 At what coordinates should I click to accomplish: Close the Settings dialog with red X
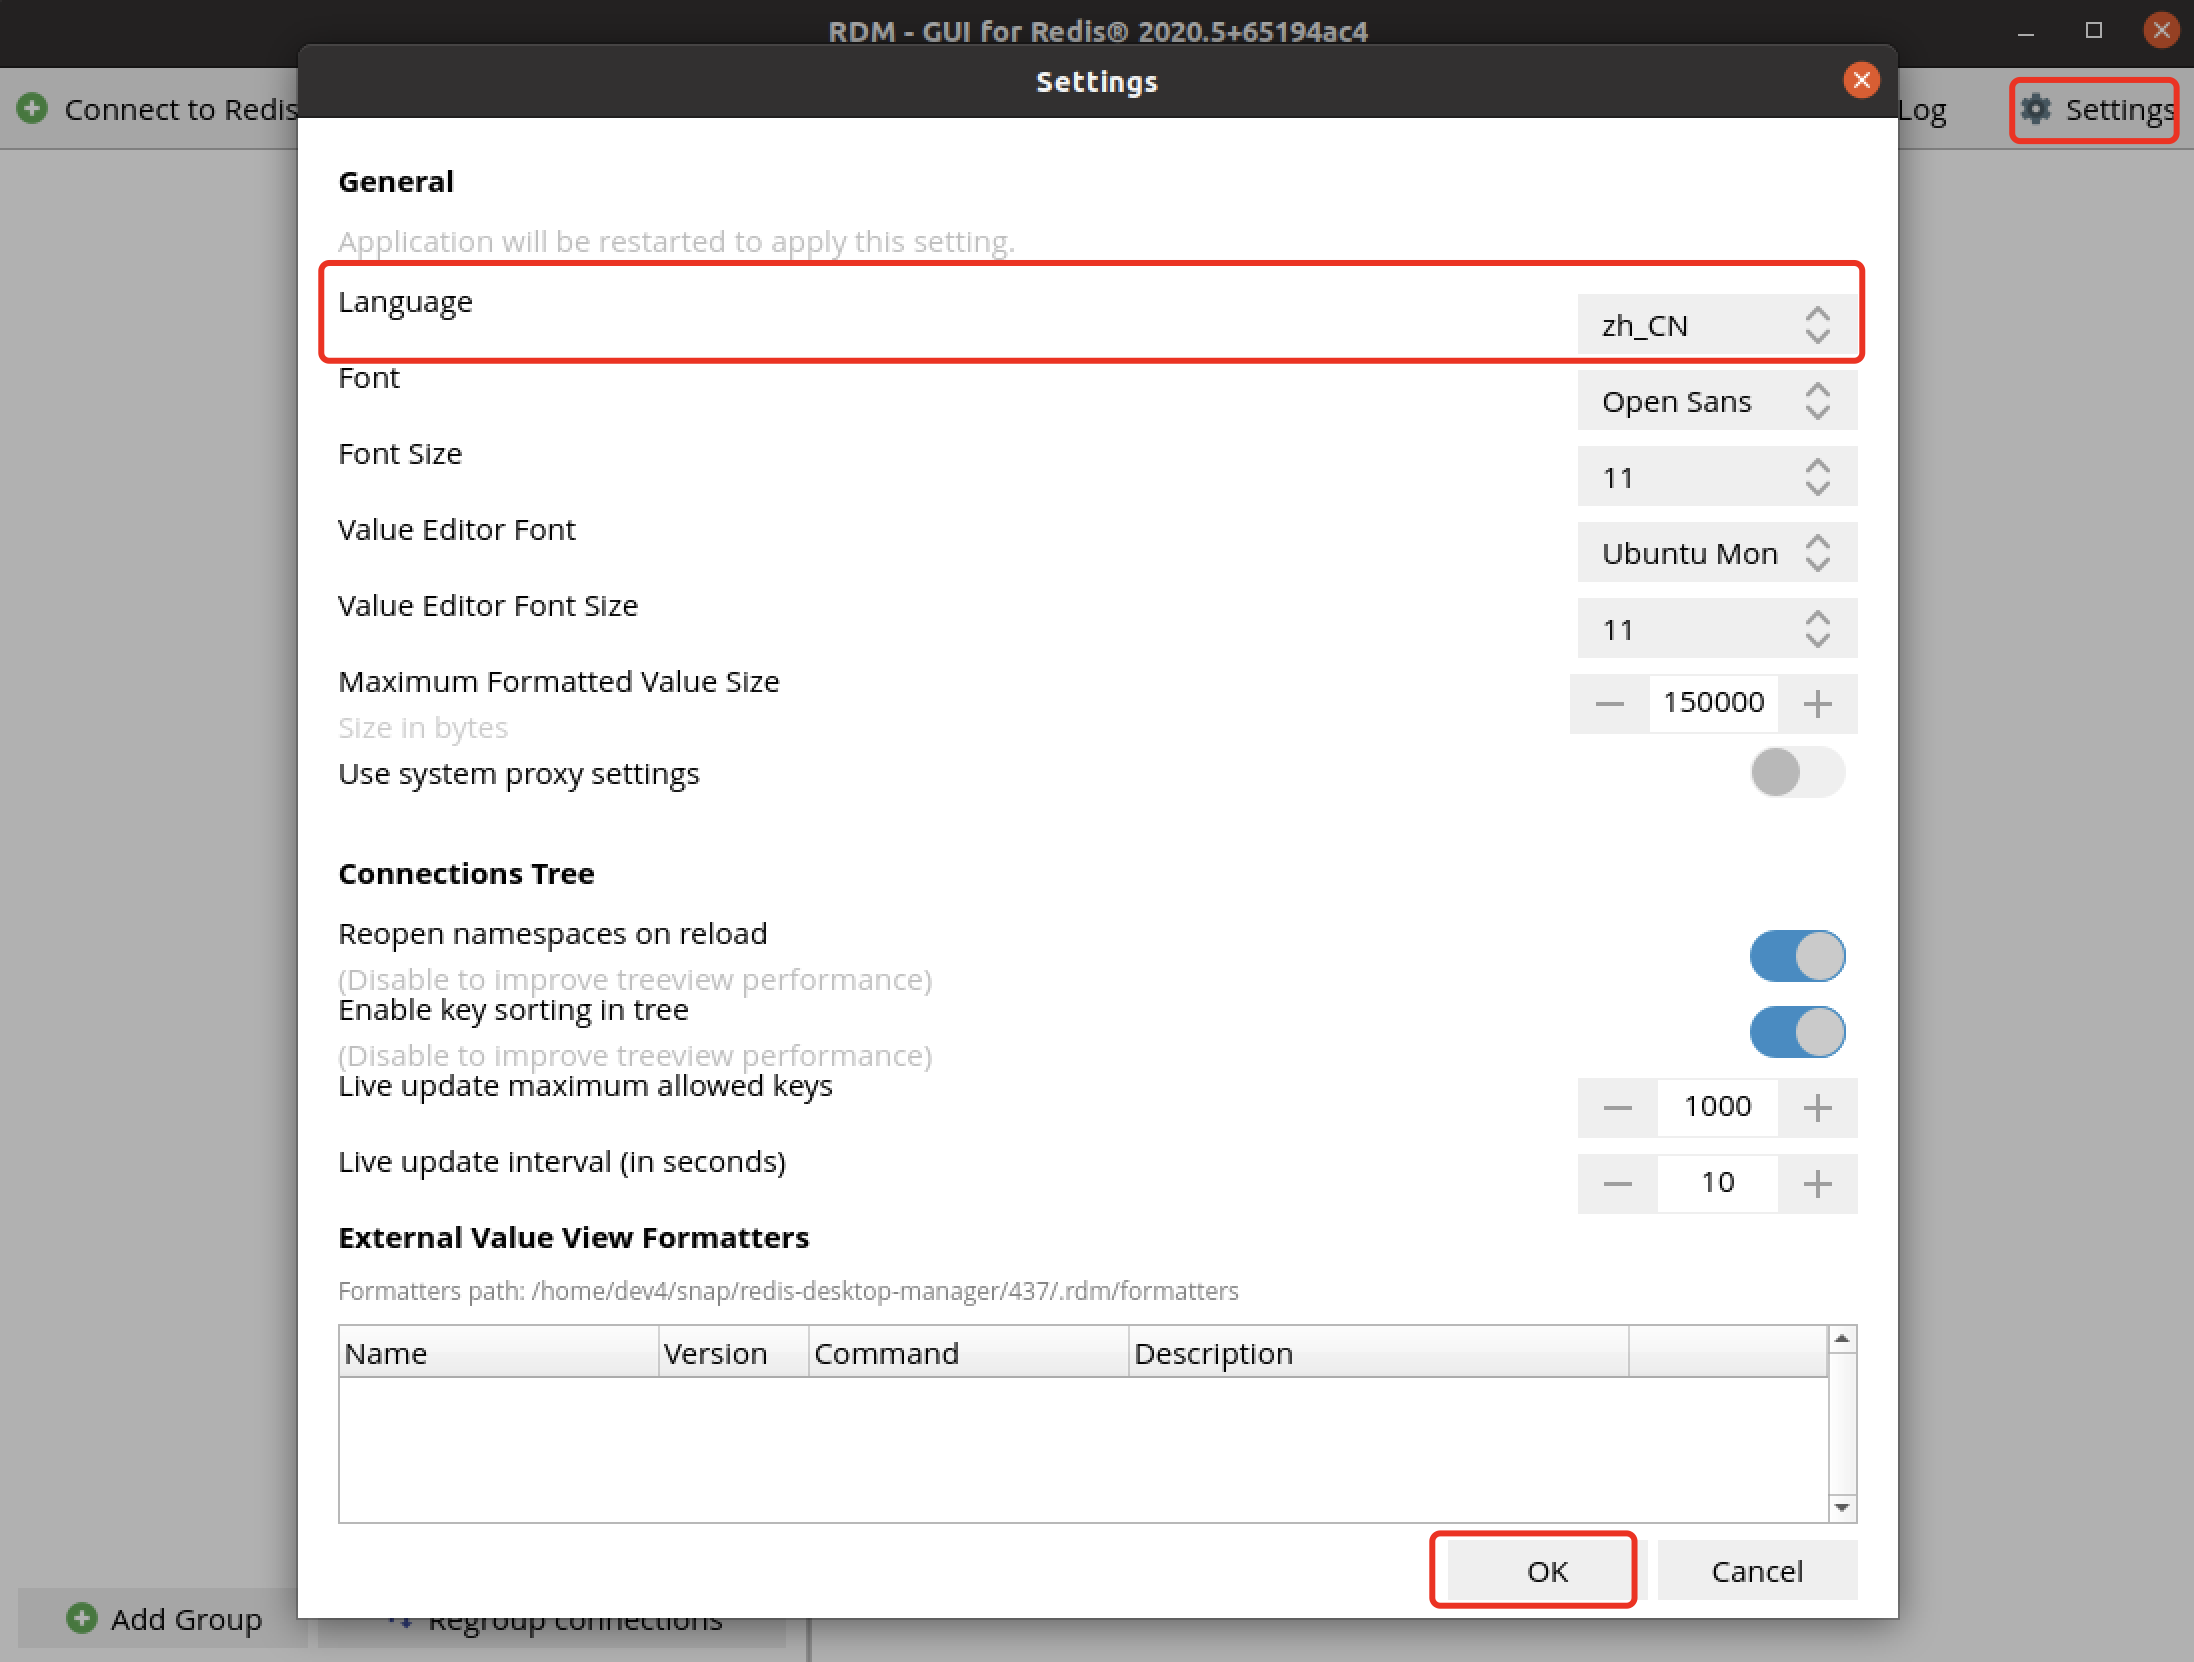point(1861,80)
